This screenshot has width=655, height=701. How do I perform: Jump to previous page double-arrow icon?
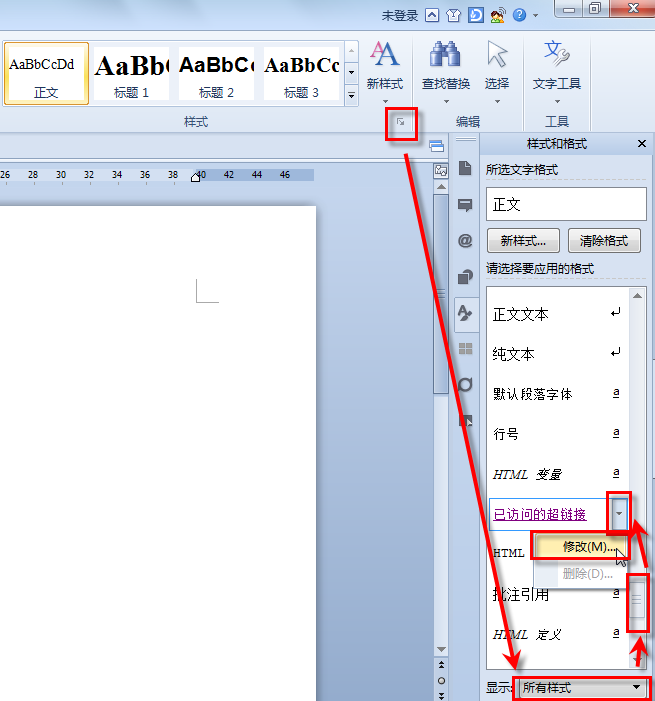(x=441, y=665)
